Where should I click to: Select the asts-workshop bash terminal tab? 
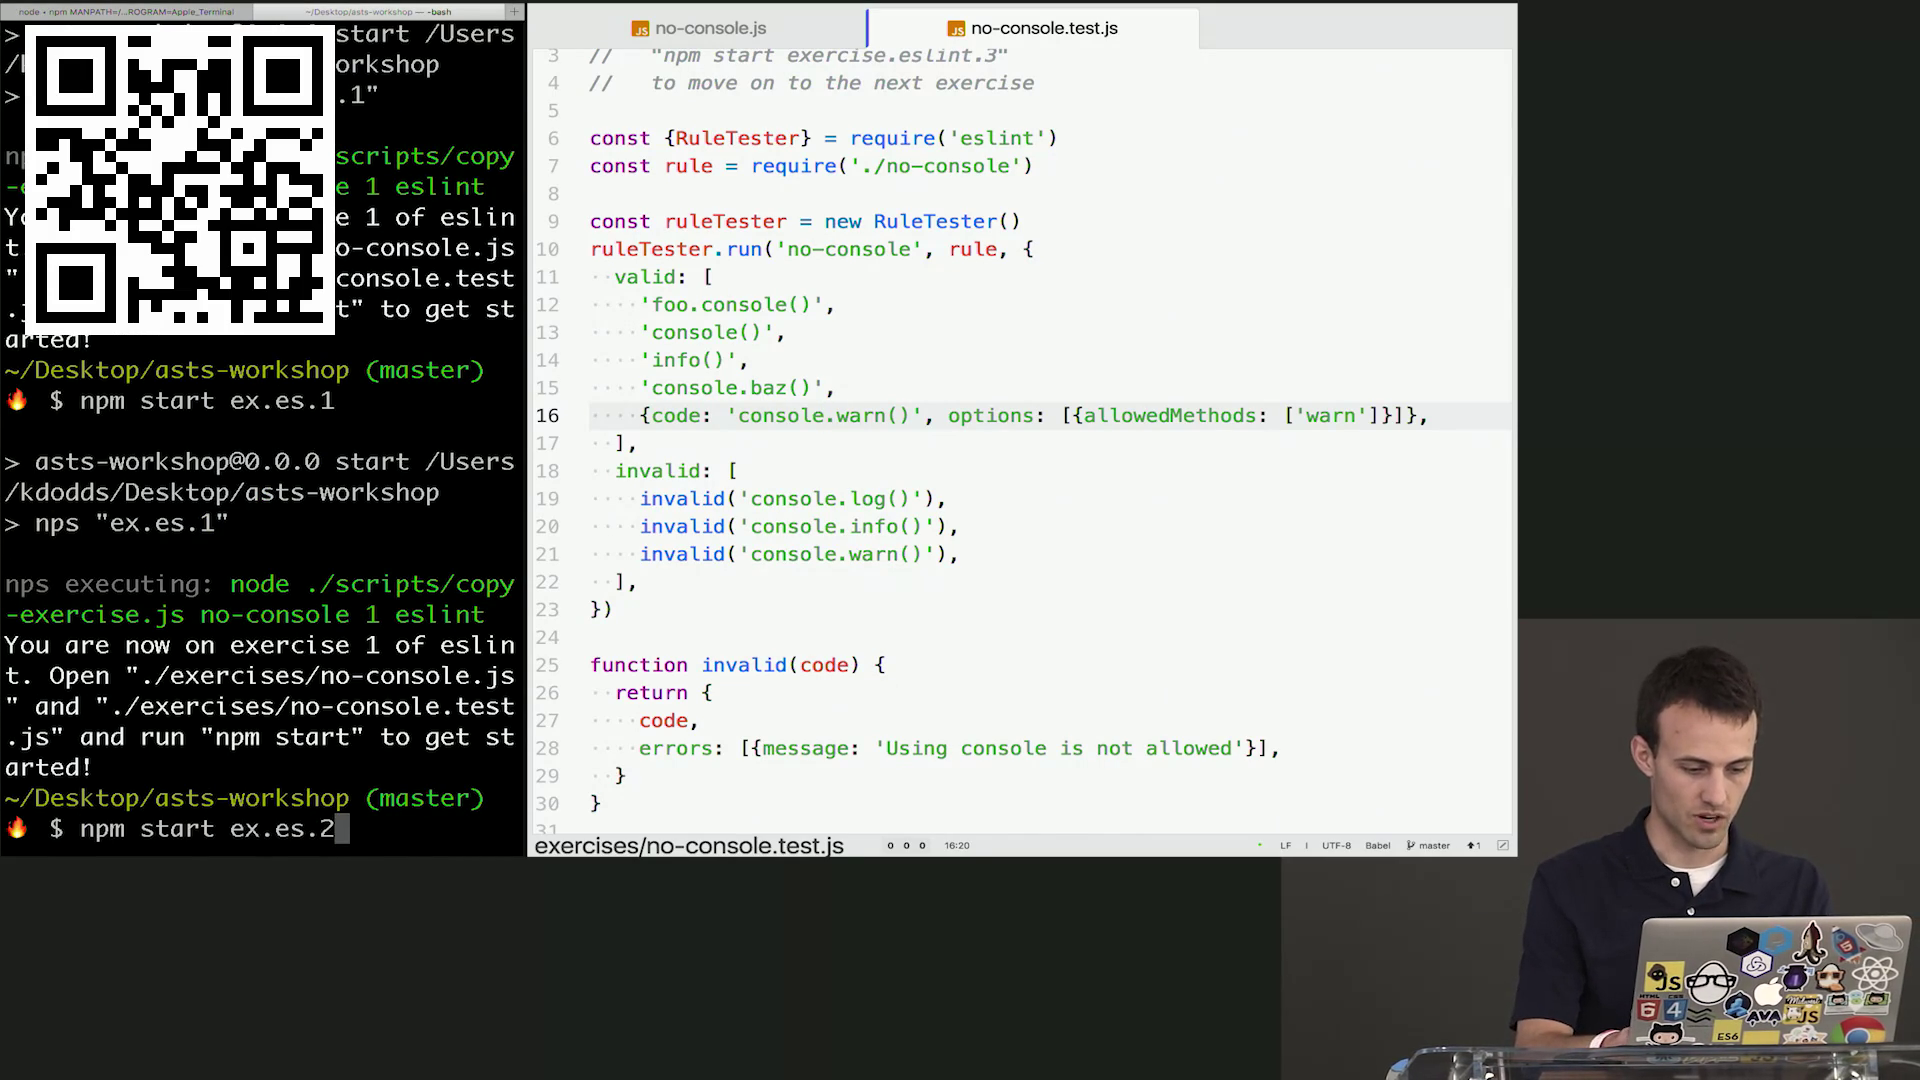[378, 12]
